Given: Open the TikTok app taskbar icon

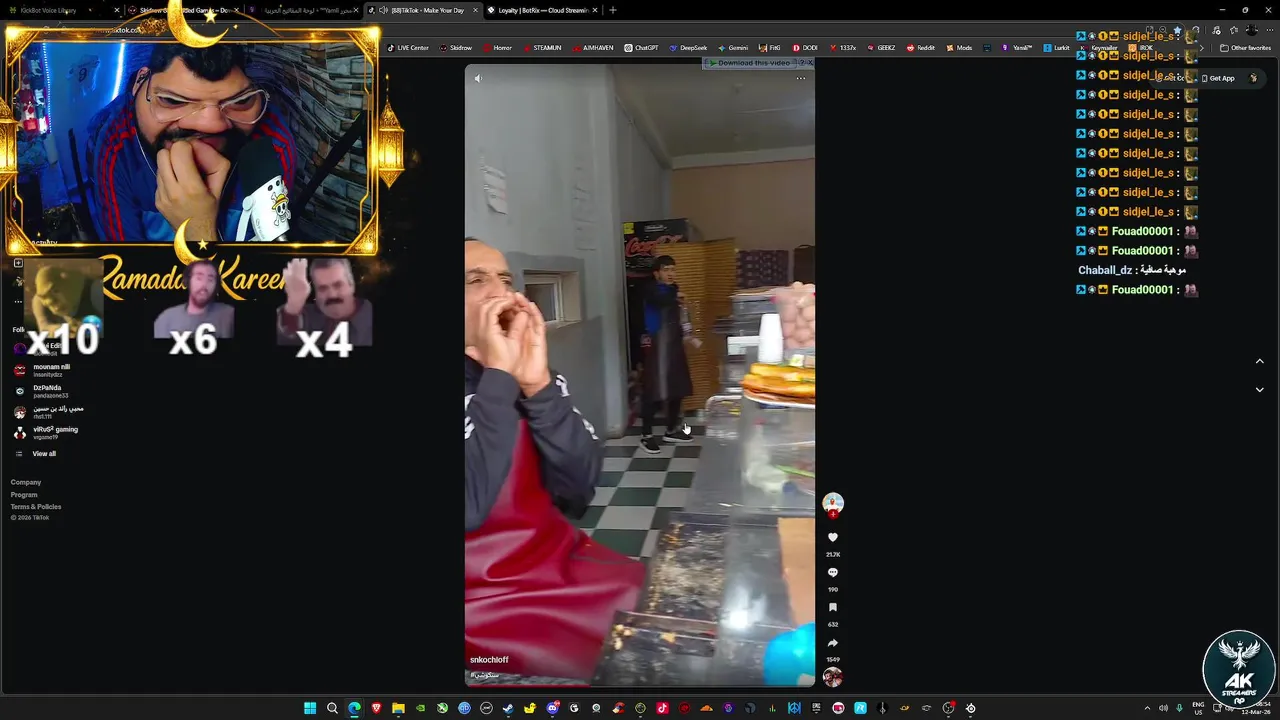Looking at the screenshot, I should pyautogui.click(x=662, y=708).
